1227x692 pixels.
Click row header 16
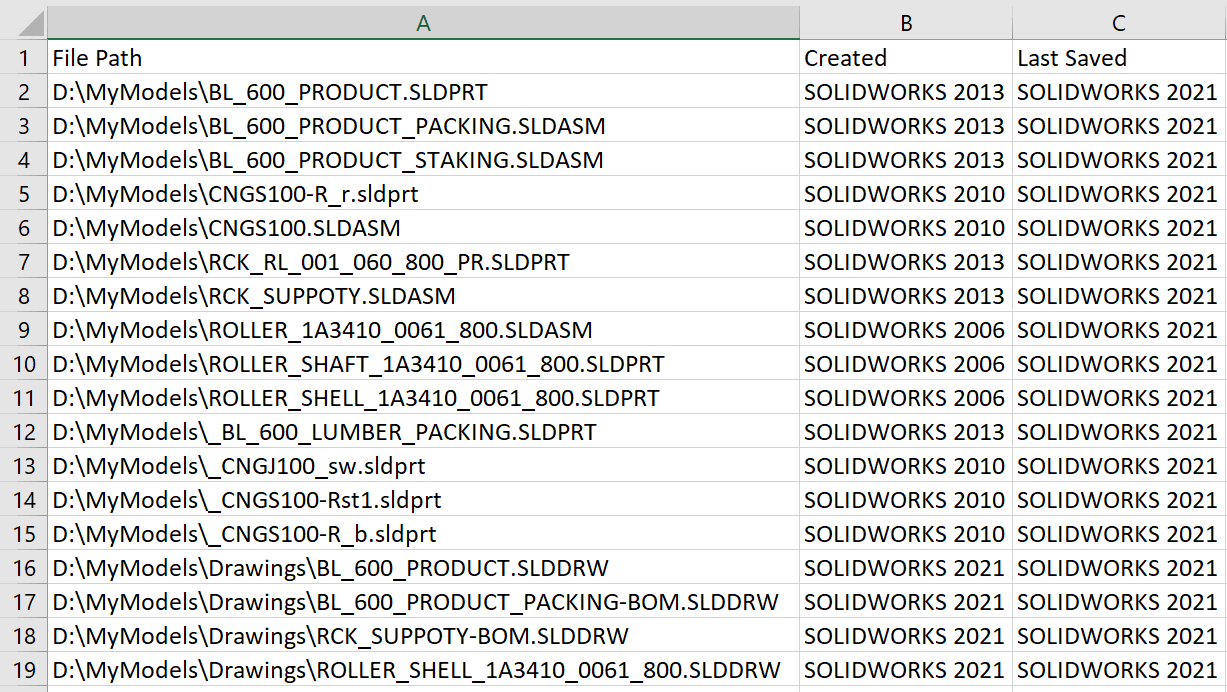coord(23,568)
